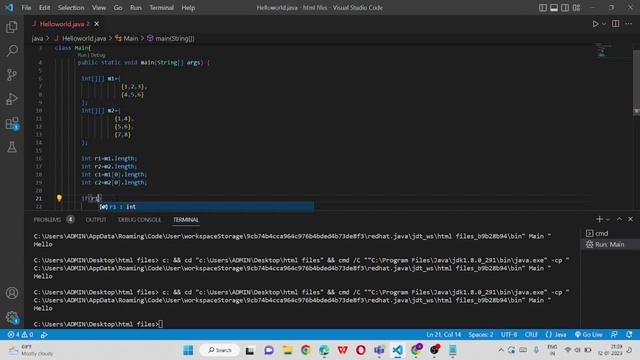Click the errors and warnings status indicator
Viewport: 640px width, 360px height.
pos(20,335)
